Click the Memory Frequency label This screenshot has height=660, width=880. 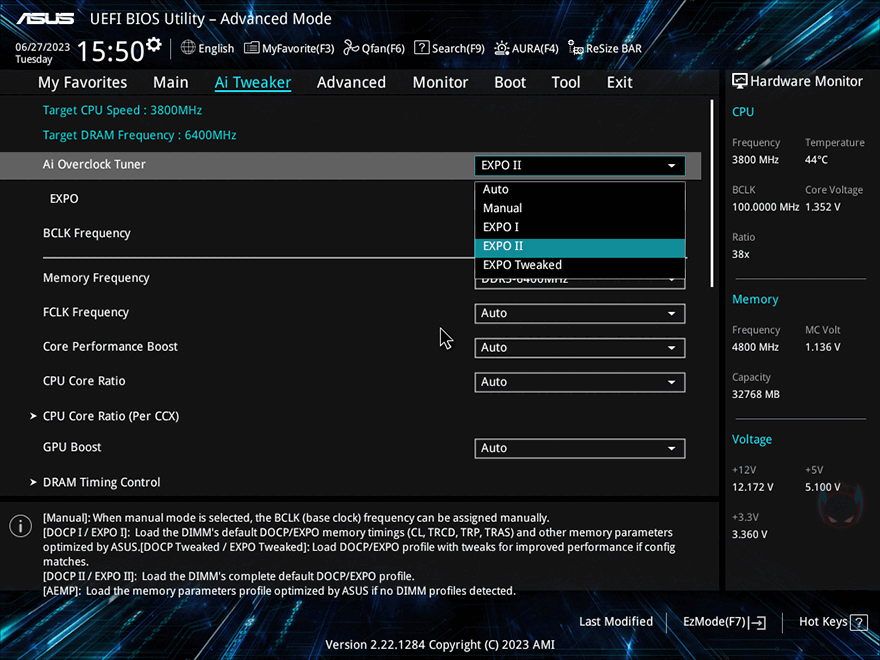96,278
